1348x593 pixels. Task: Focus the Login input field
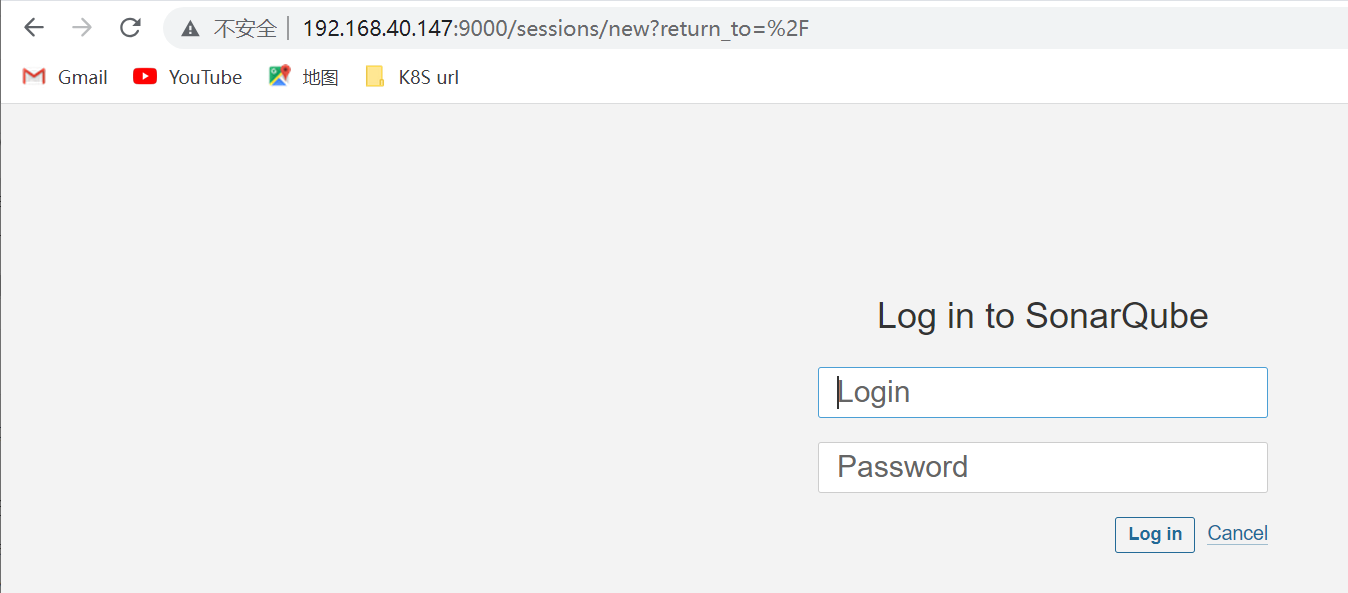click(x=1042, y=392)
